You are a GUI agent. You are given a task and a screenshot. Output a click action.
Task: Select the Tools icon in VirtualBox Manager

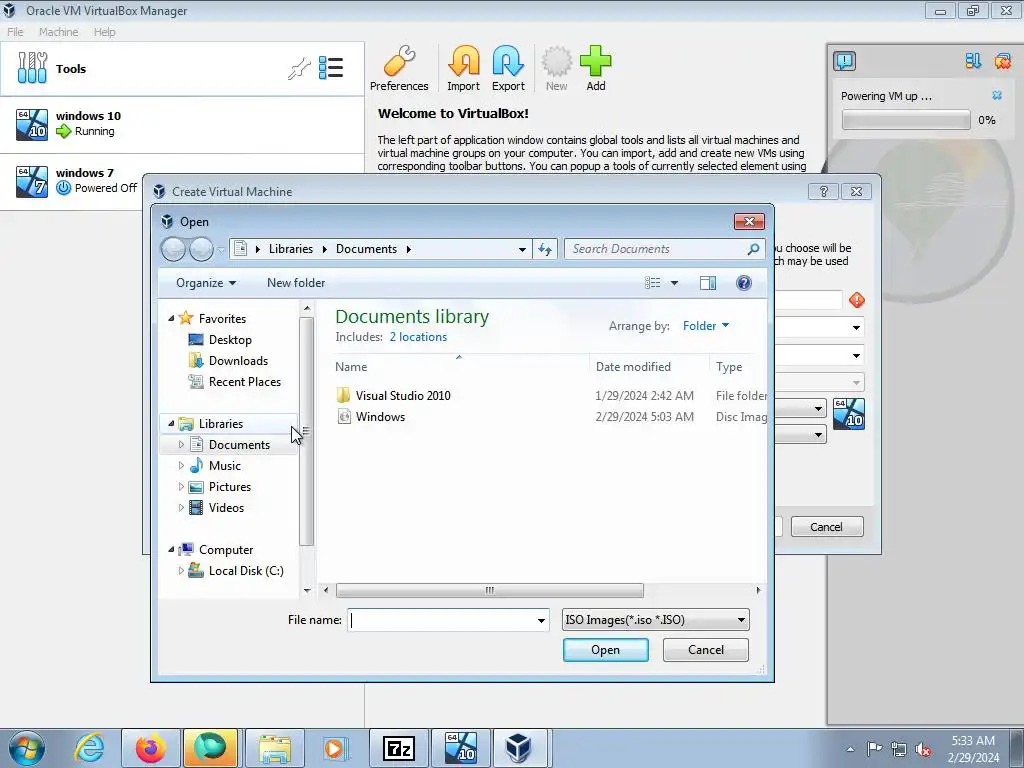pos(32,68)
